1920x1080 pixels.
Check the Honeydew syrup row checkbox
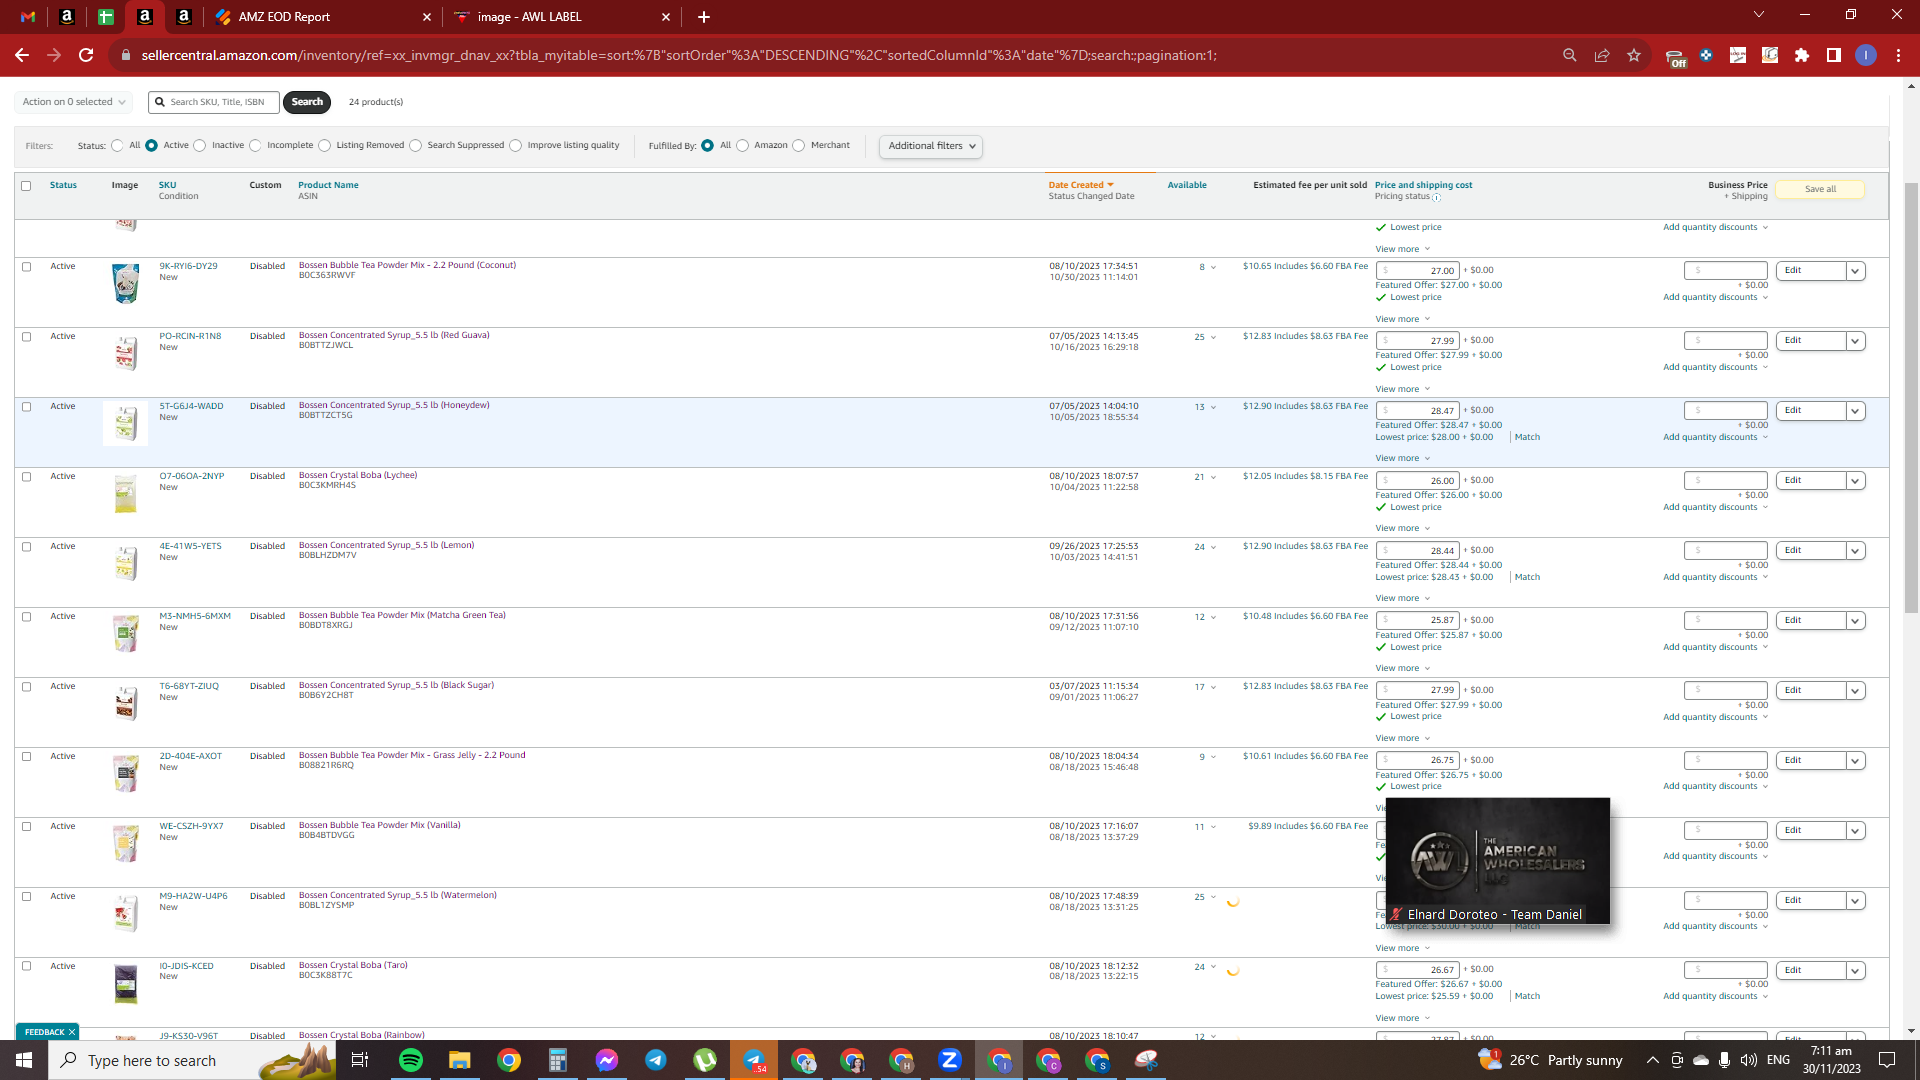[26, 407]
